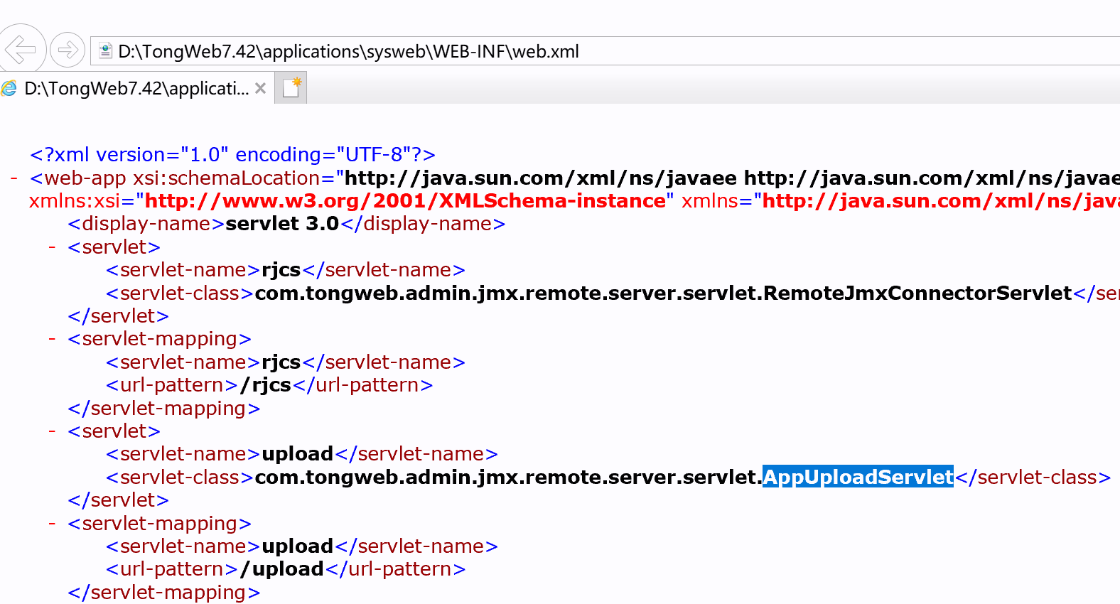The height and width of the screenshot is (604, 1120).
Task: Collapse the servlet-mapping element containing /upload
Action: pos(52,523)
